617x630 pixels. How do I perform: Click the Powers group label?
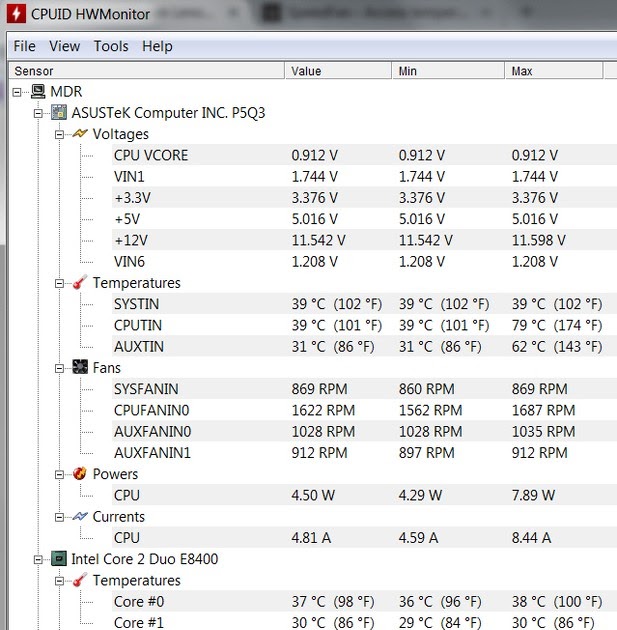coord(115,474)
